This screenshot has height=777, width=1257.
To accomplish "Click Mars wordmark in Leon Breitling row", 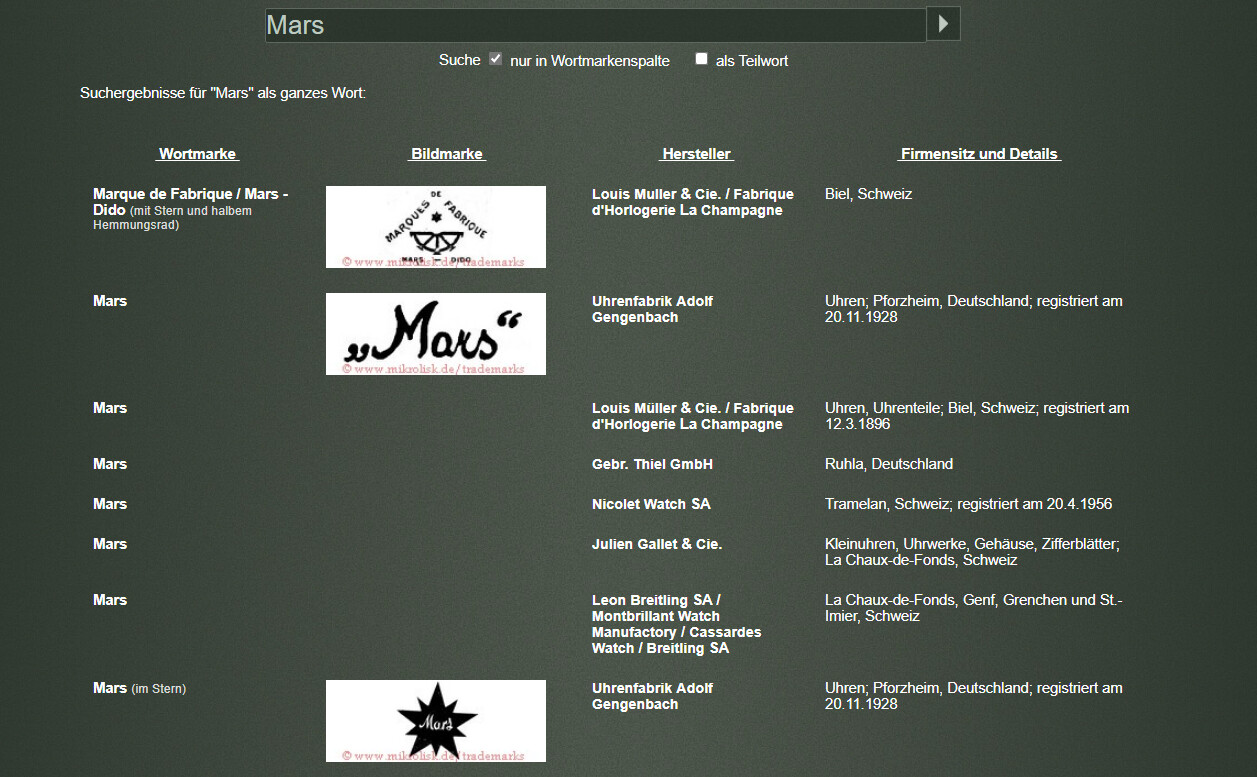I will (x=110, y=600).
